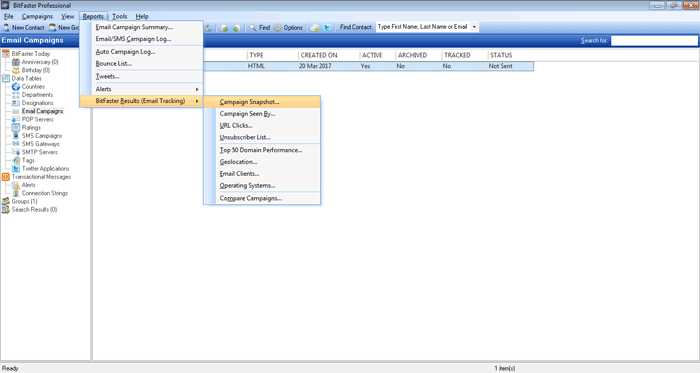
Task: Click the Departments tree icon
Action: click(x=16, y=95)
